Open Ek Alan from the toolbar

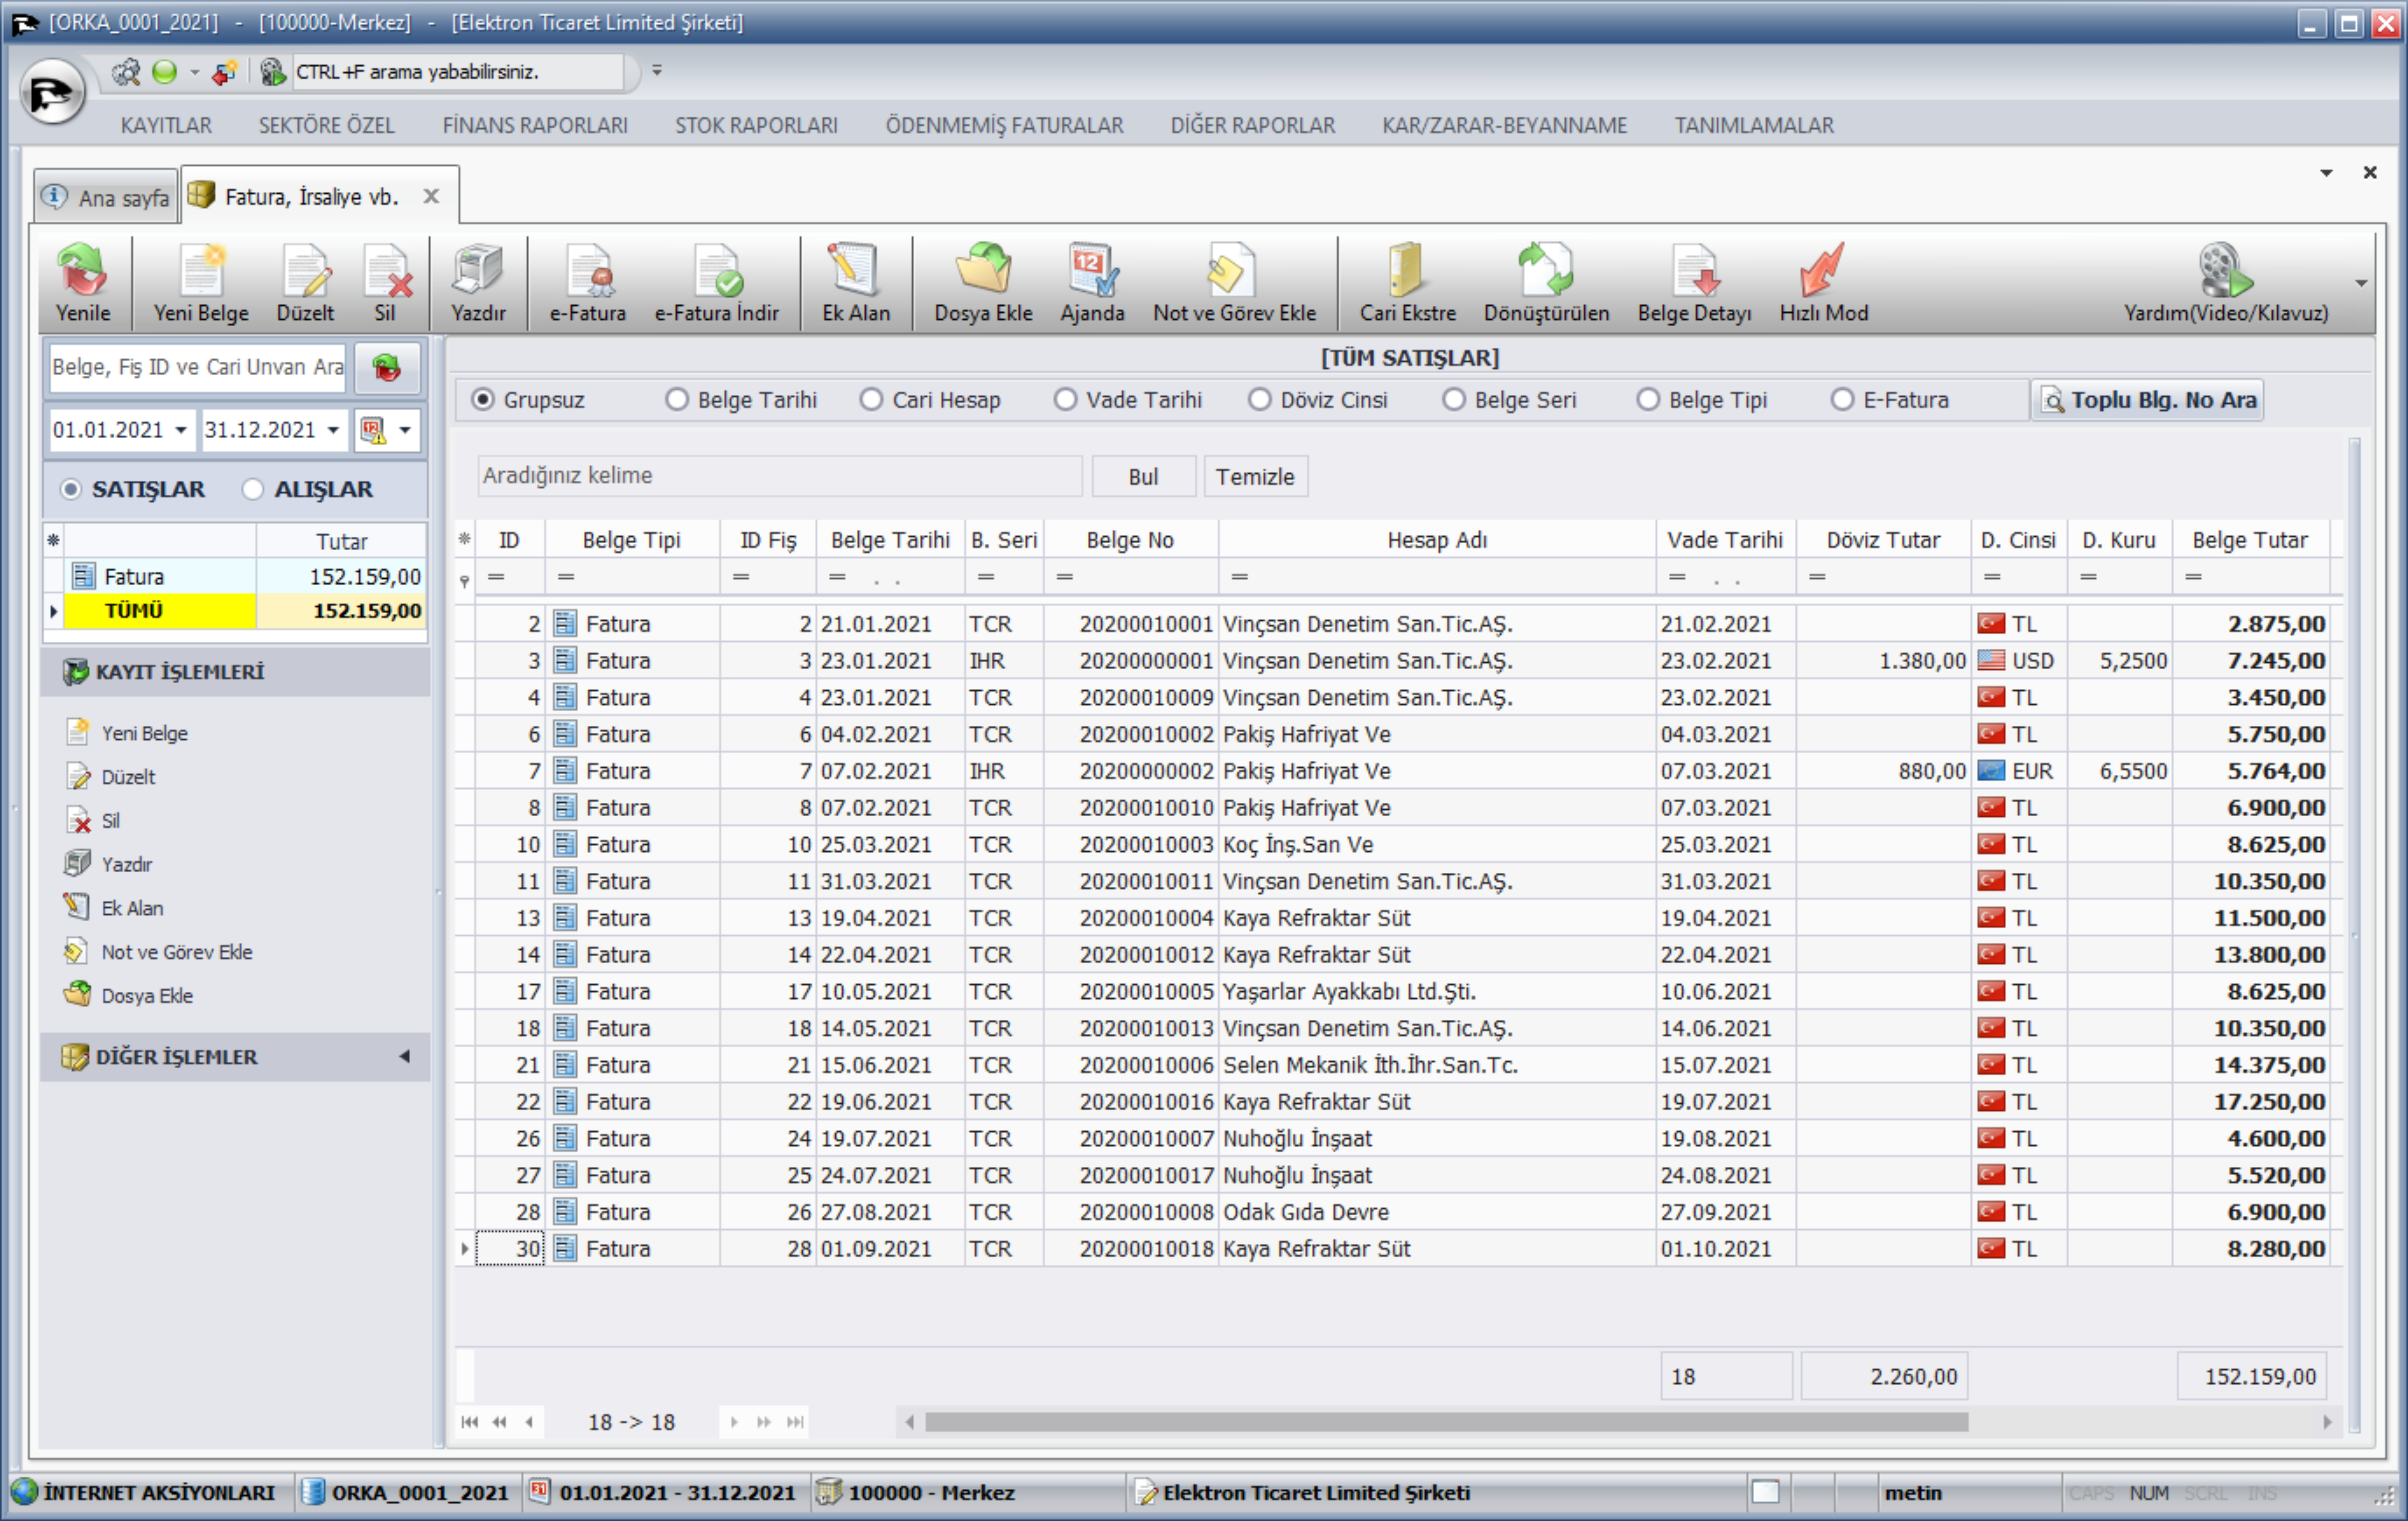[x=856, y=283]
